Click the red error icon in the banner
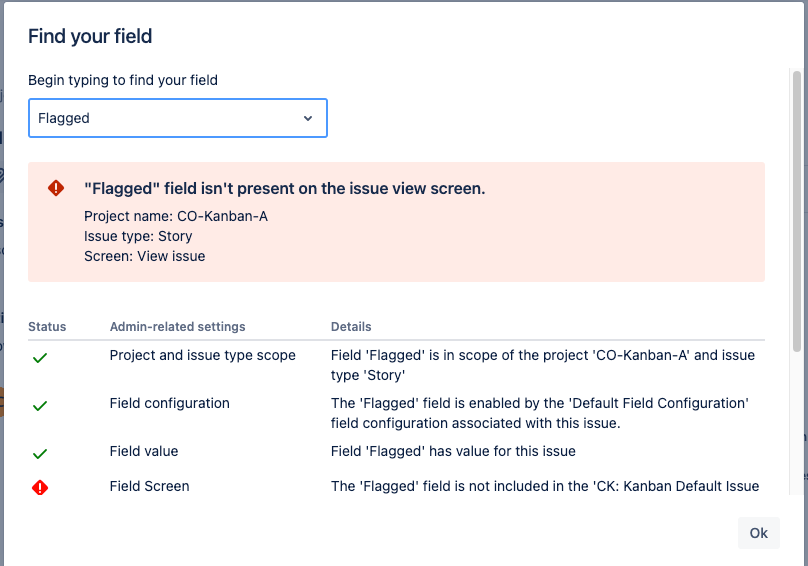Screen dimensions: 808x566 (56, 188)
